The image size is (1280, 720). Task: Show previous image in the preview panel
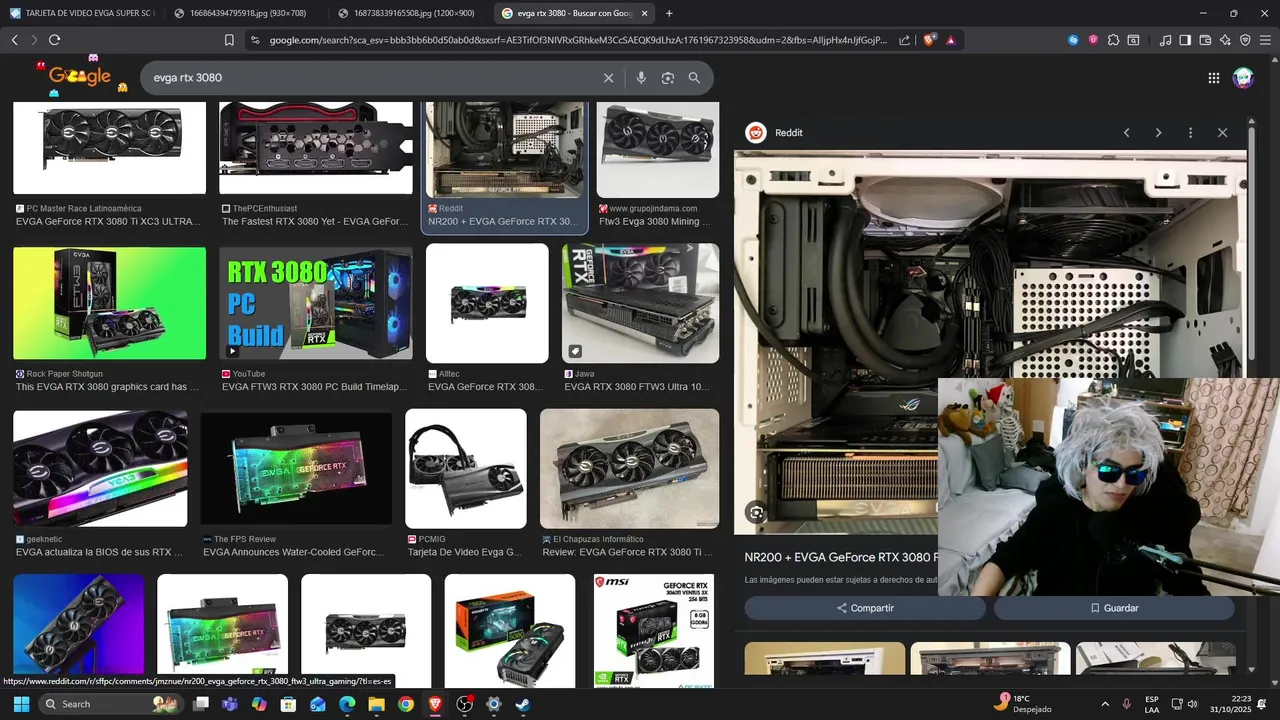[1126, 132]
